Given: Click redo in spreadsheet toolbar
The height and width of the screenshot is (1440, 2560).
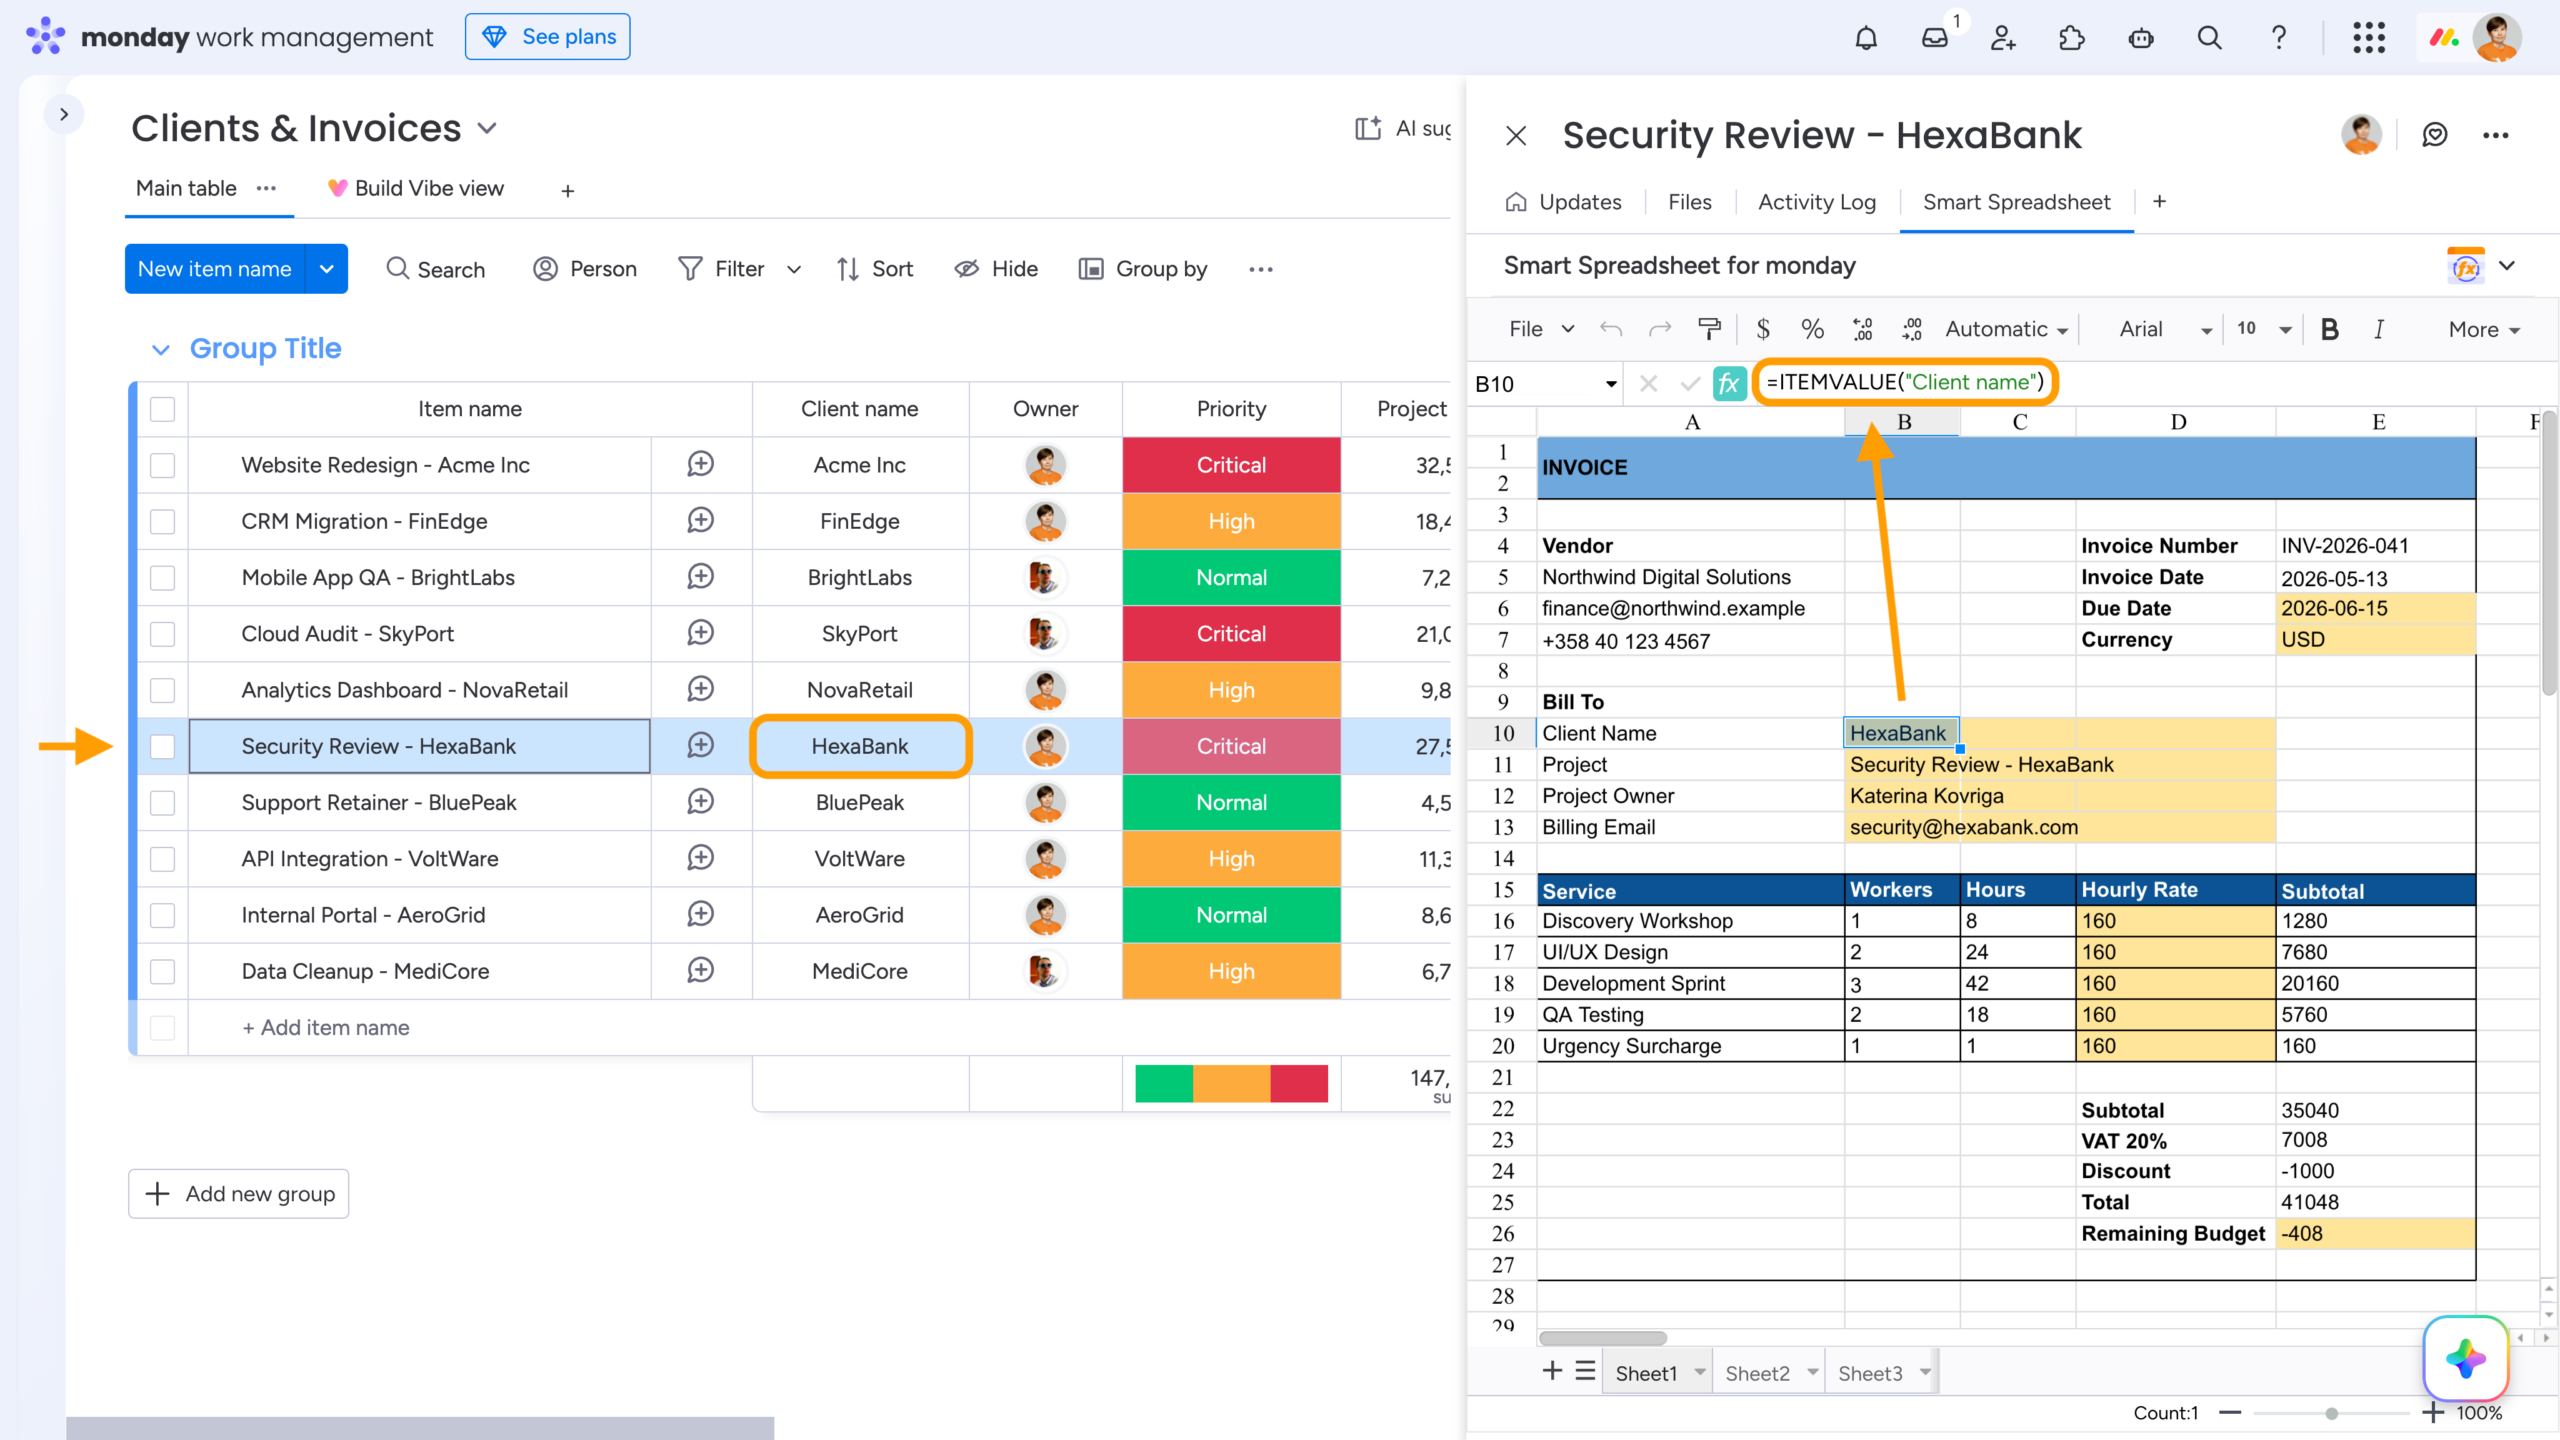Looking at the screenshot, I should coord(1660,329).
